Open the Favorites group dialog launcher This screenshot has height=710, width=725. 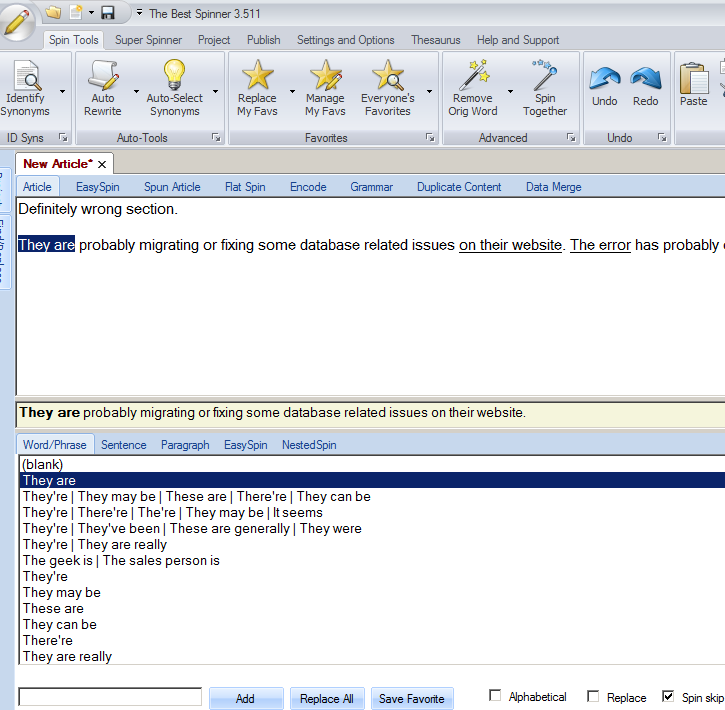(x=430, y=137)
